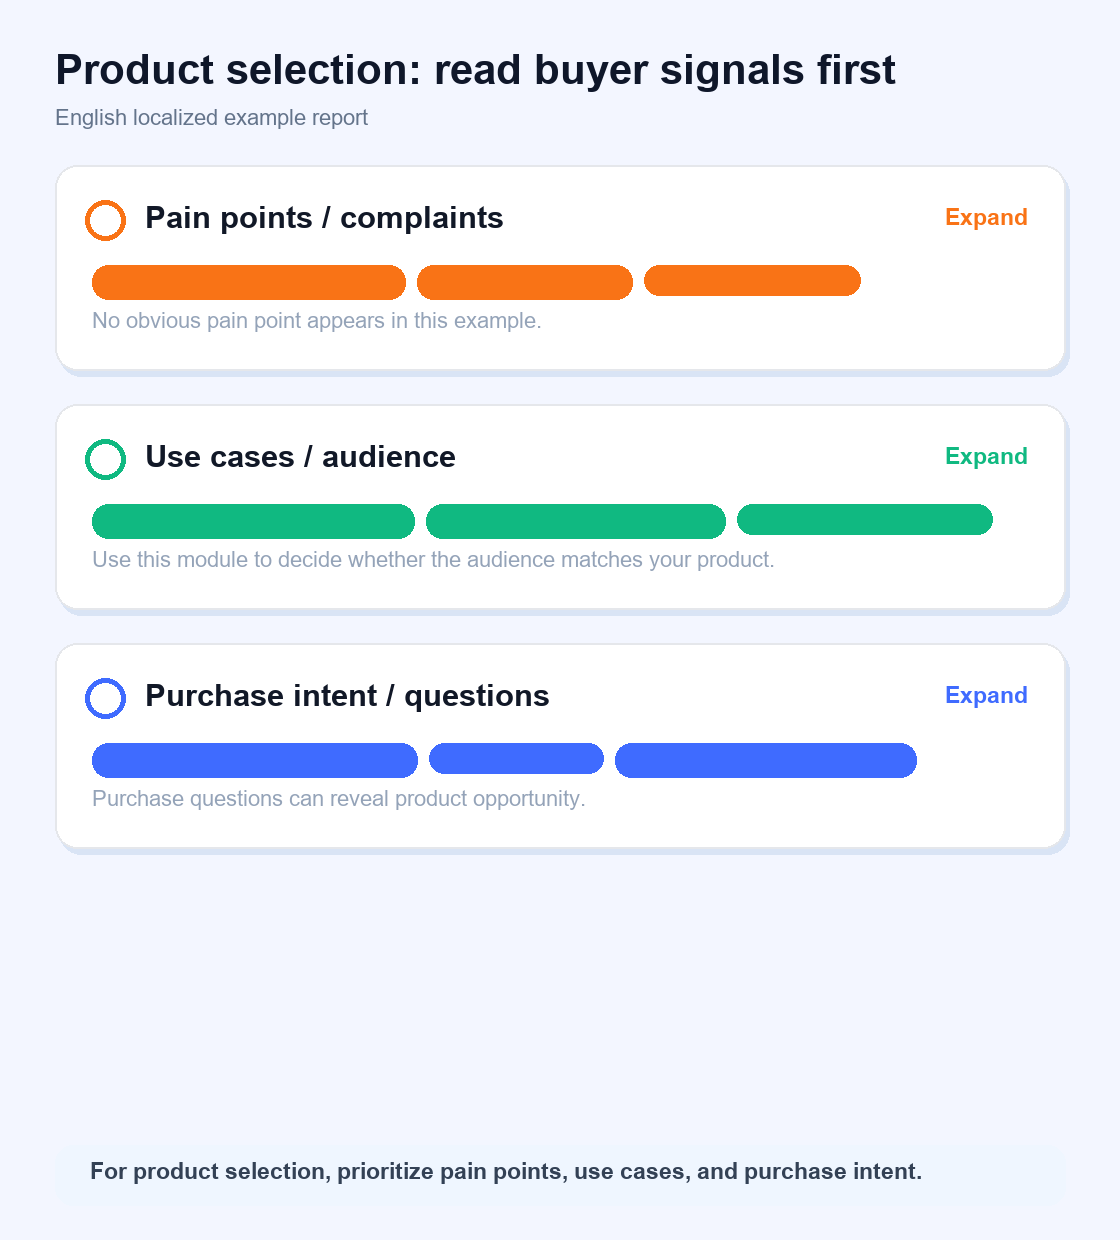
Task: Click the green circle icon beside Use cases
Action: [105, 460]
